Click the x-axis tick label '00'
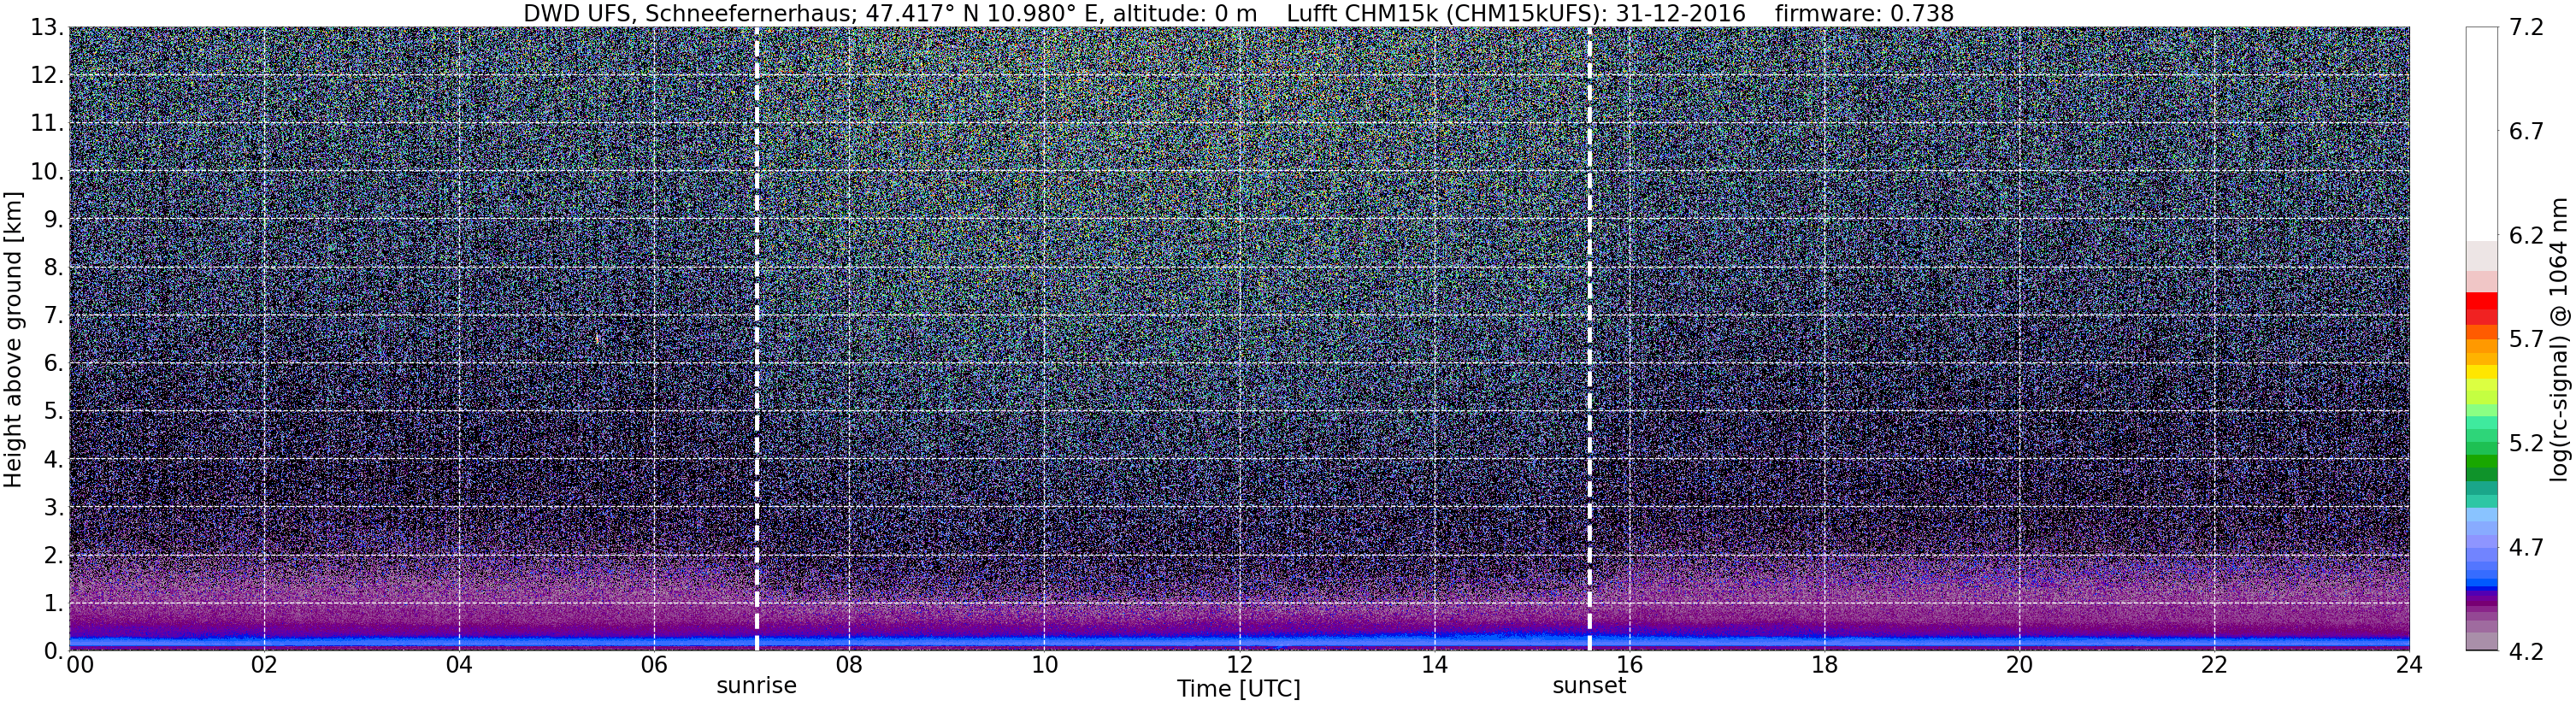2576x706 pixels. (x=80, y=666)
